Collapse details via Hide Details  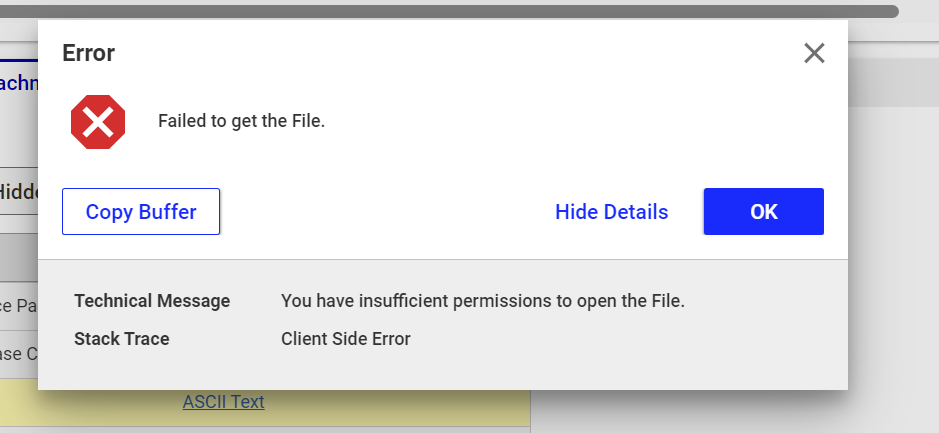pos(611,212)
